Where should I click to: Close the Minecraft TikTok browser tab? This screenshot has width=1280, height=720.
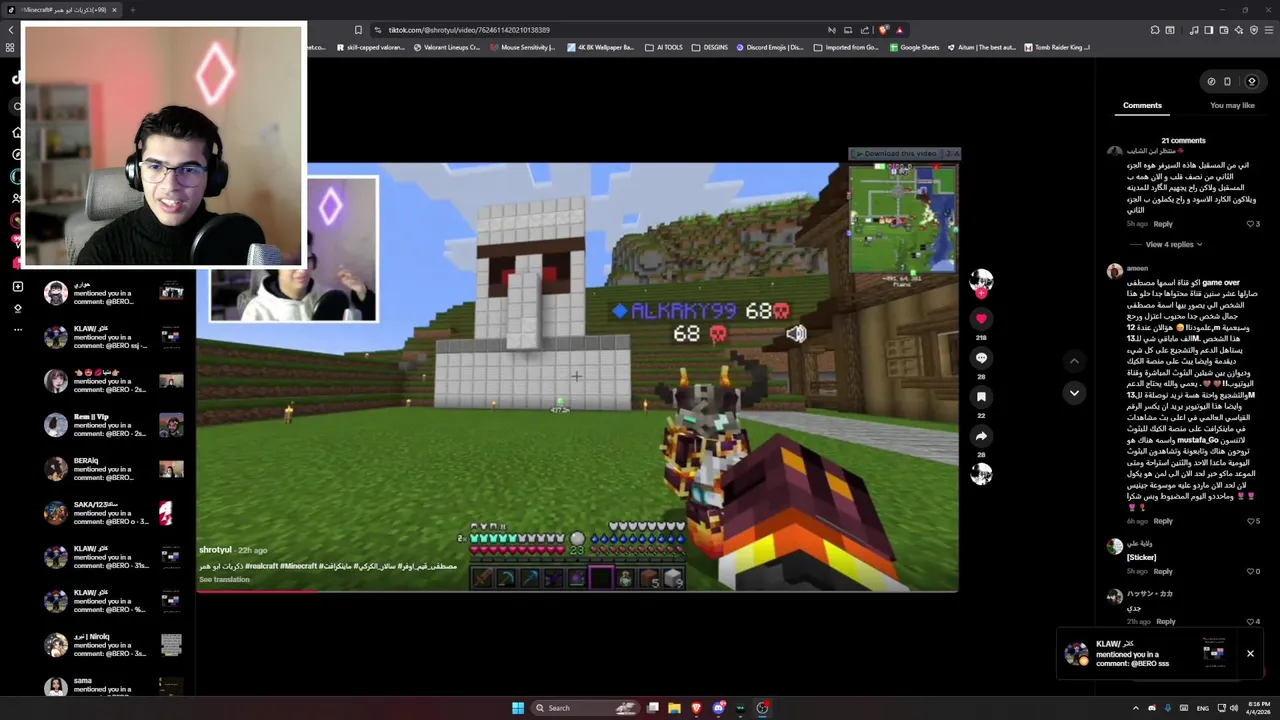click(114, 10)
